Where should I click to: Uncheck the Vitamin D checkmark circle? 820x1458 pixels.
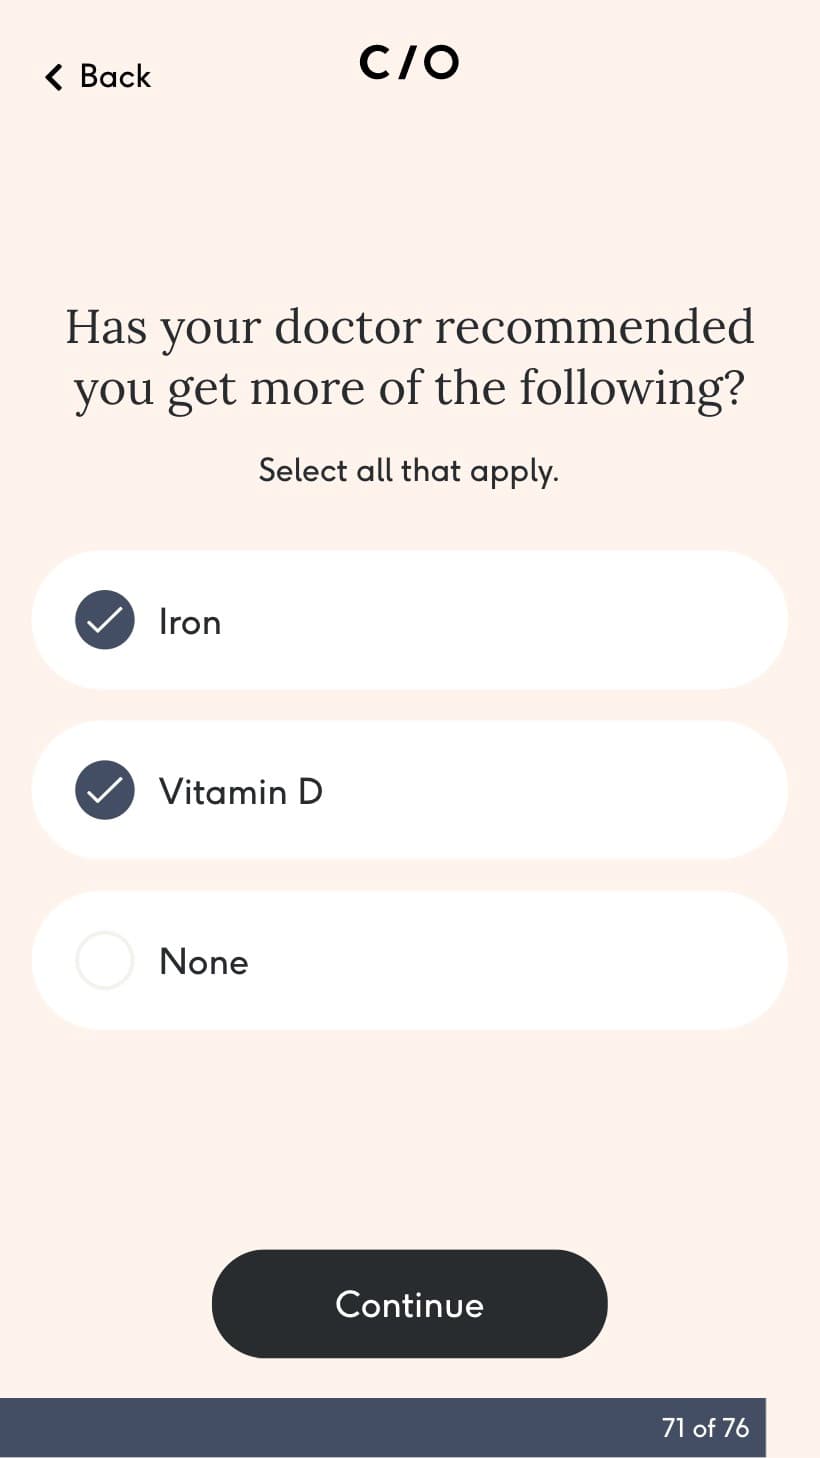105,790
